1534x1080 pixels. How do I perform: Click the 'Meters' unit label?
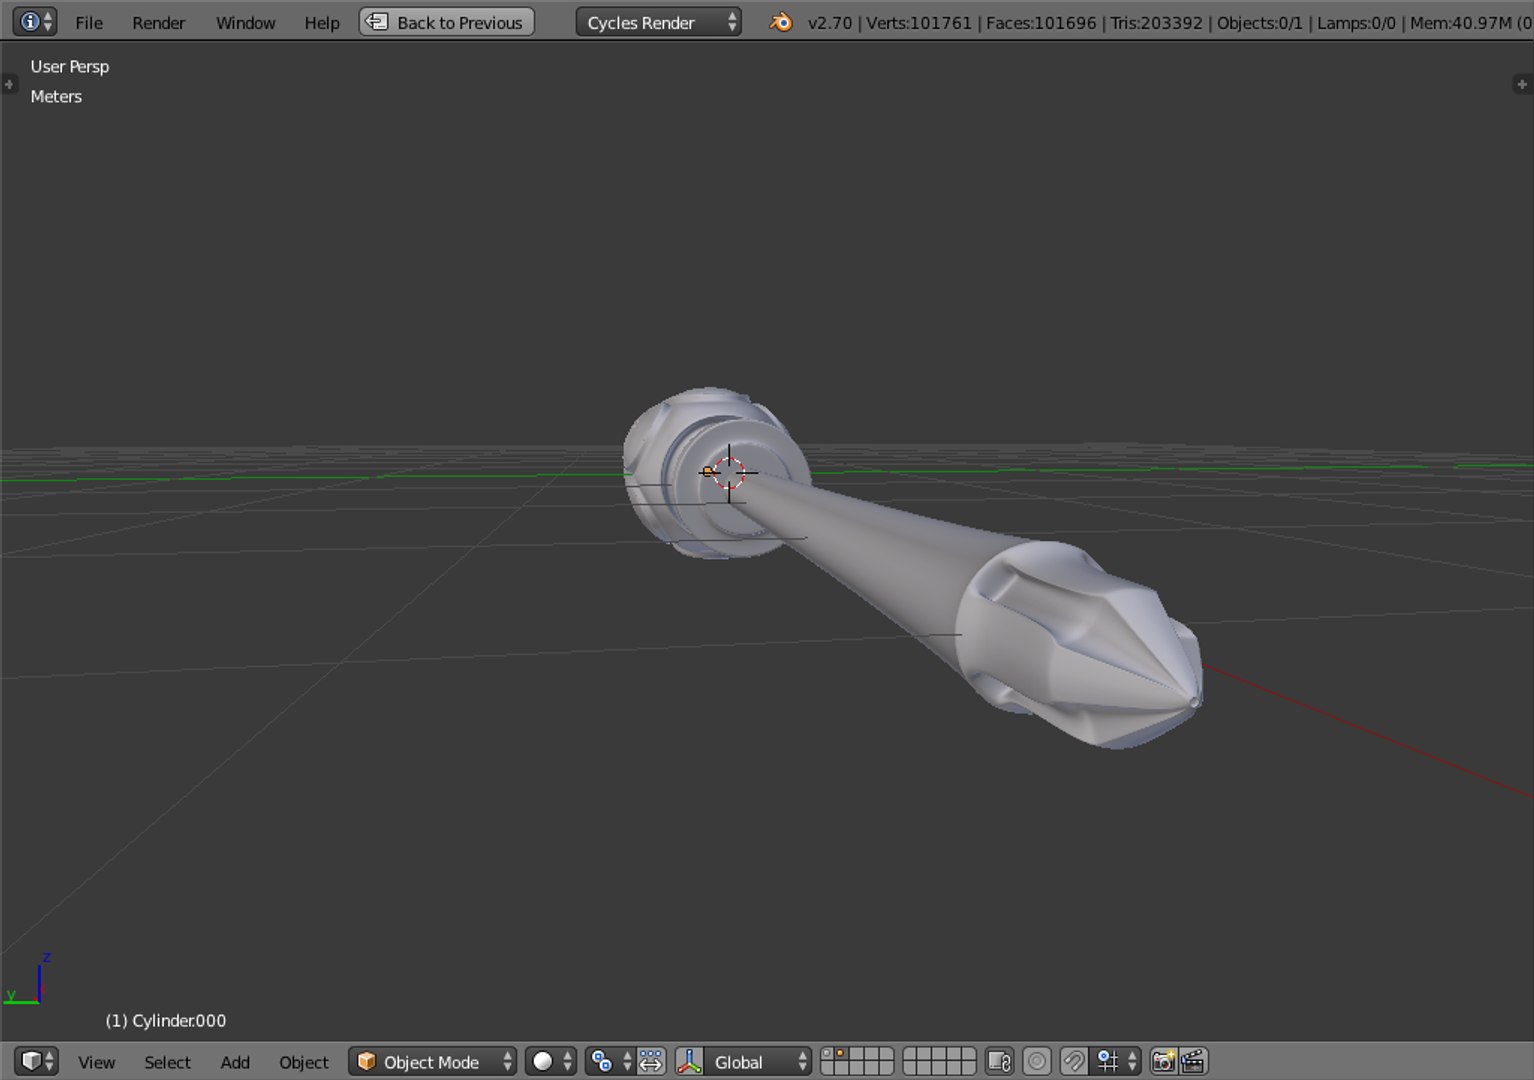(56, 96)
